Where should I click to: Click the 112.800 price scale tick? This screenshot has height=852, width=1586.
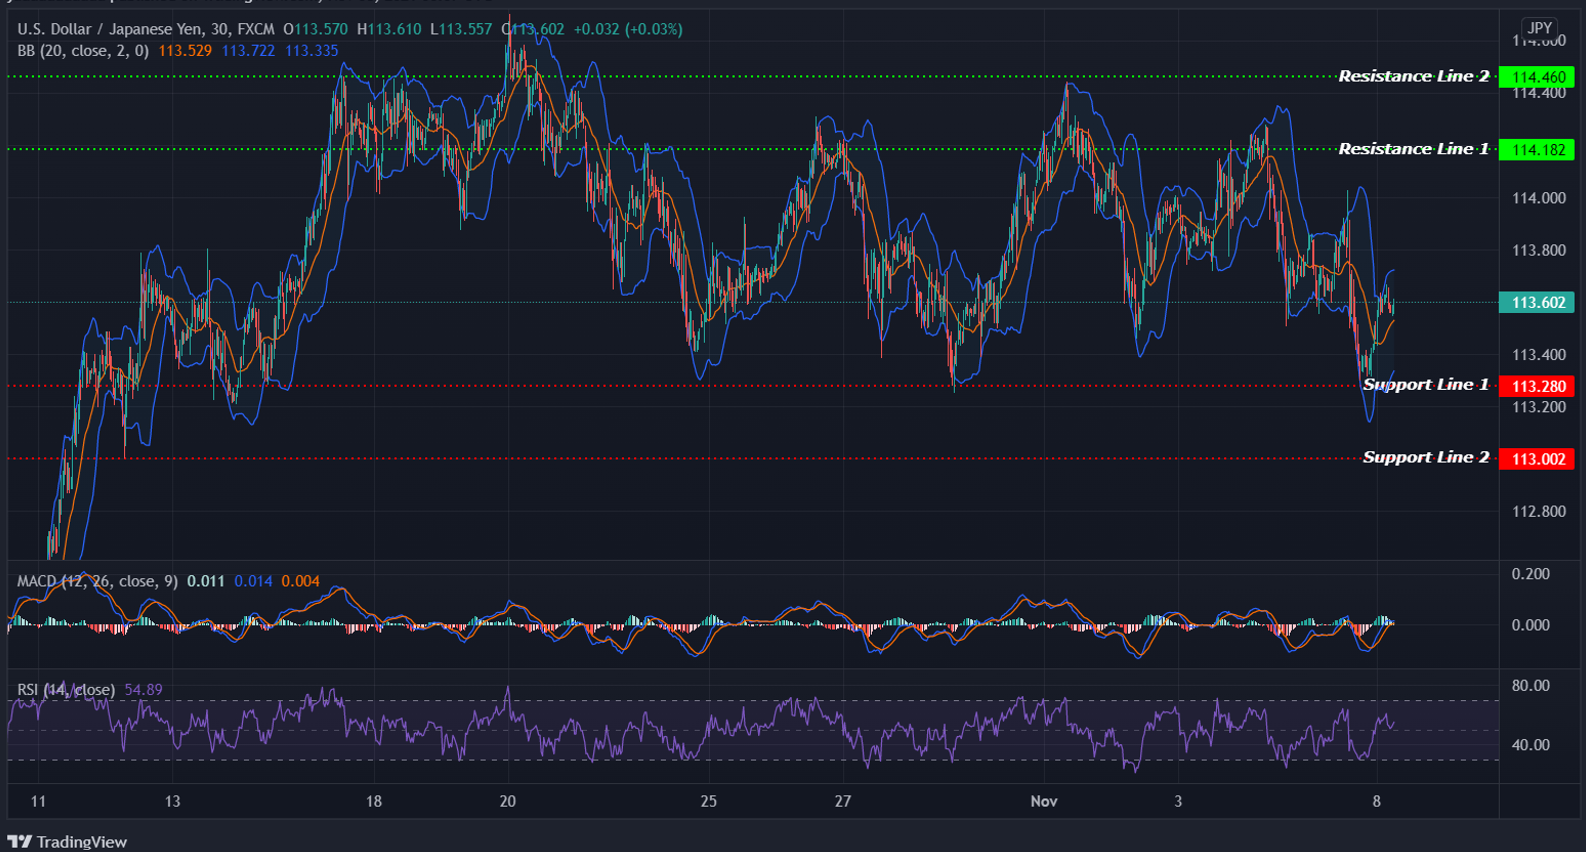coord(1538,511)
